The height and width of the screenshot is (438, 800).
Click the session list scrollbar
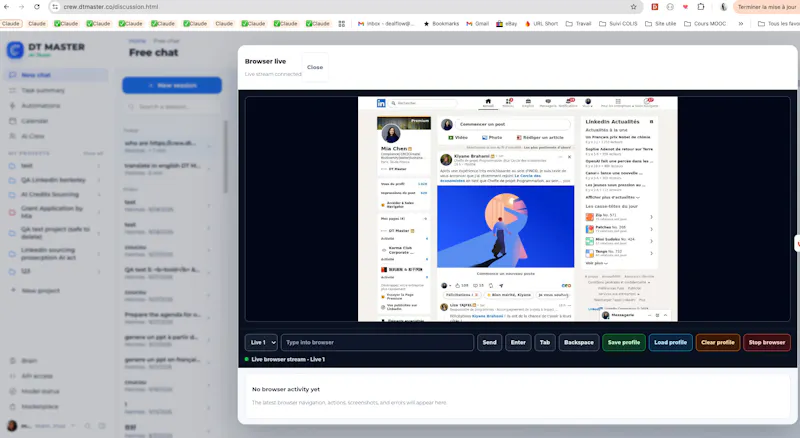226,157
